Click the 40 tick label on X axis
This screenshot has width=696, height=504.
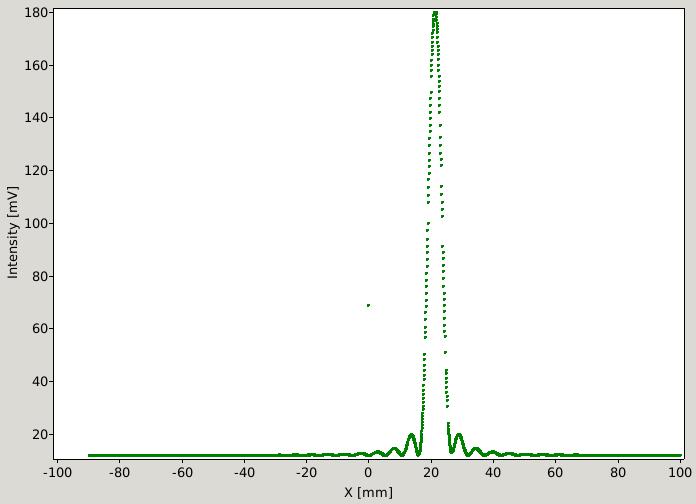click(x=493, y=472)
